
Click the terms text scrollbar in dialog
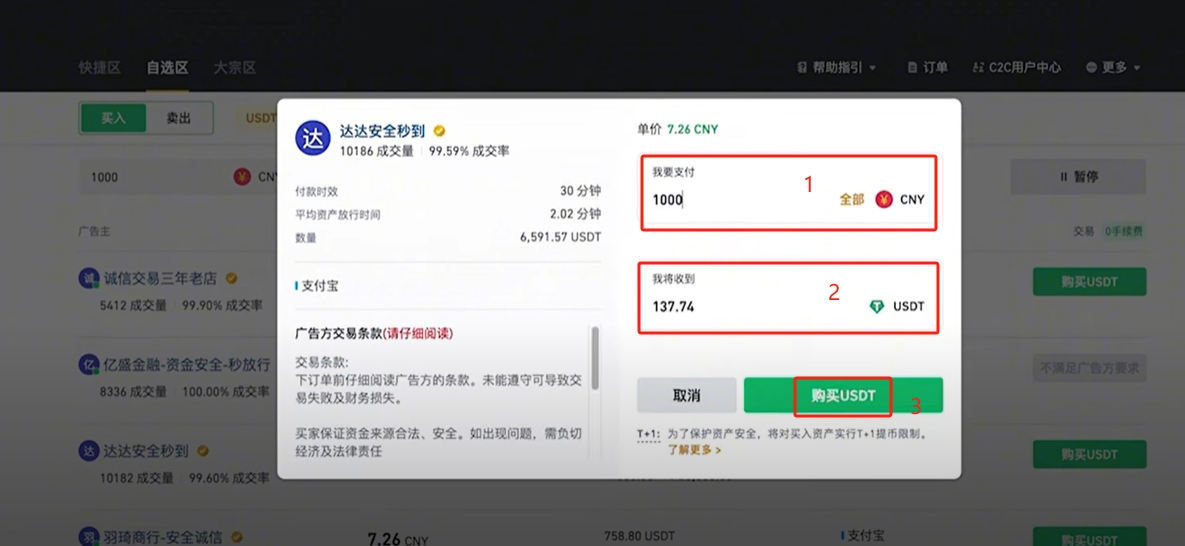pyautogui.click(x=595, y=358)
